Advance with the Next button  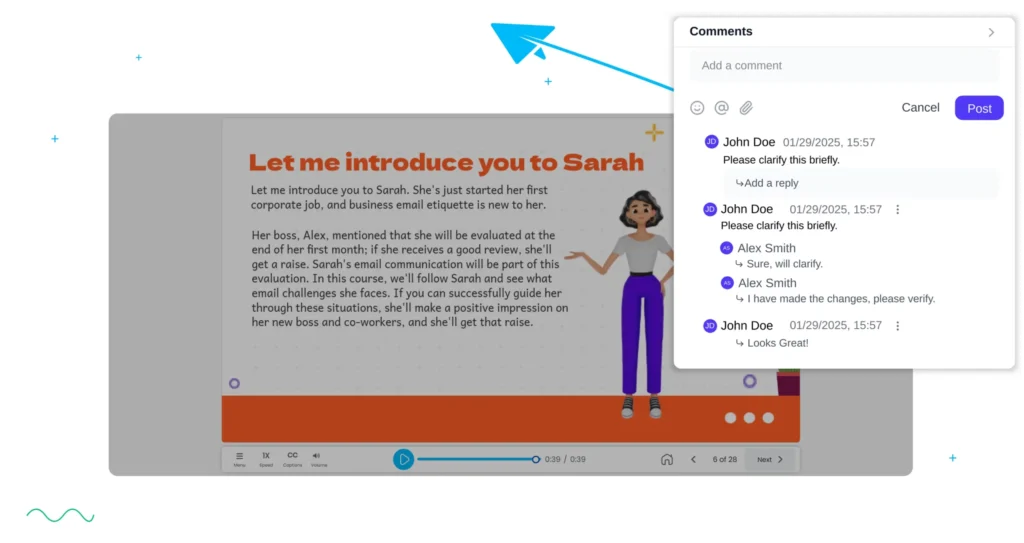(x=770, y=460)
